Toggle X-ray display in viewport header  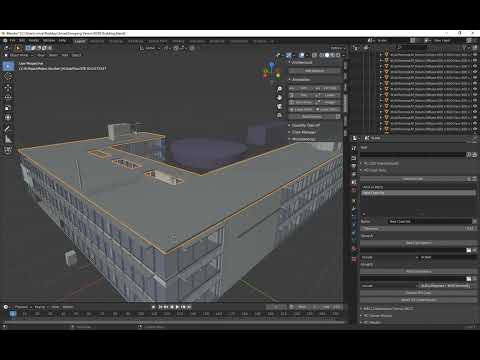(314, 55)
